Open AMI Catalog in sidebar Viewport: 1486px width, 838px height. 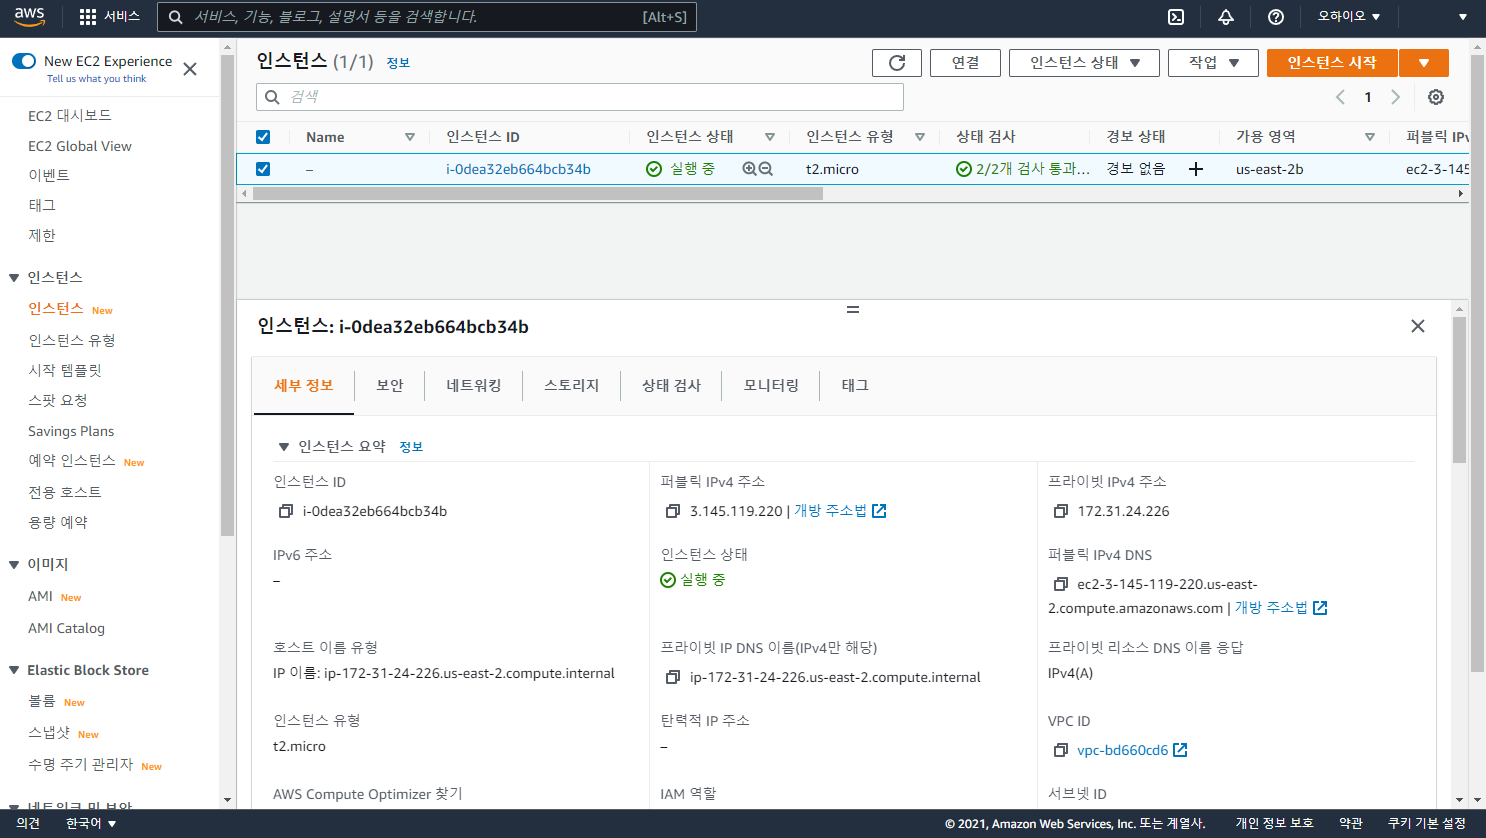[x=66, y=629]
